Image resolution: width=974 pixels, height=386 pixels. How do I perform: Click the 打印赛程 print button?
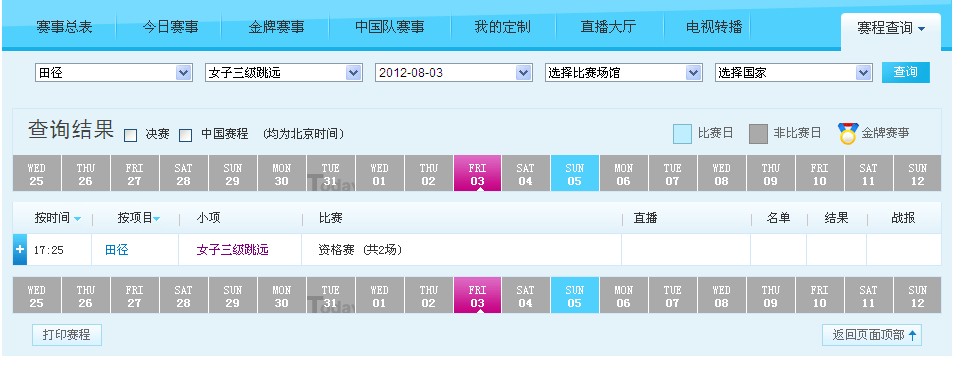coord(66,334)
